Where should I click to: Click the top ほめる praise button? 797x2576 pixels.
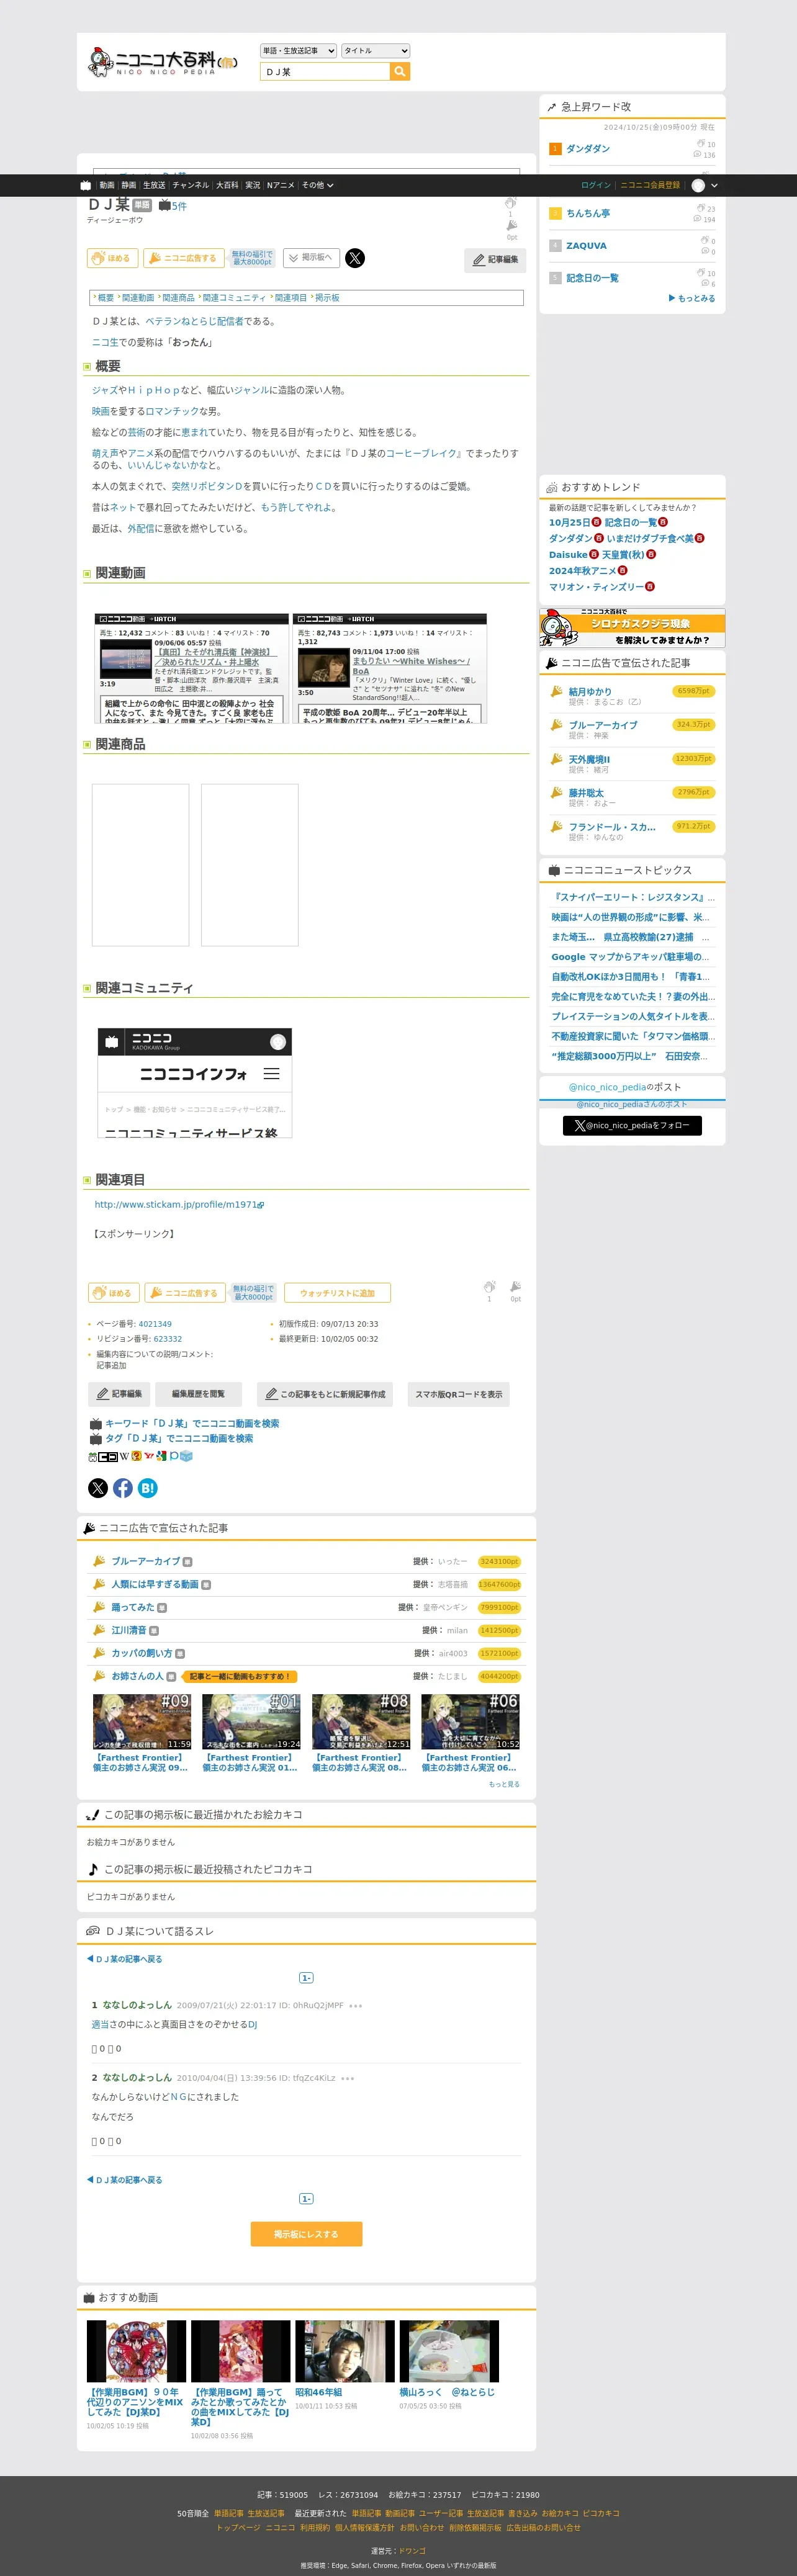pyautogui.click(x=112, y=258)
